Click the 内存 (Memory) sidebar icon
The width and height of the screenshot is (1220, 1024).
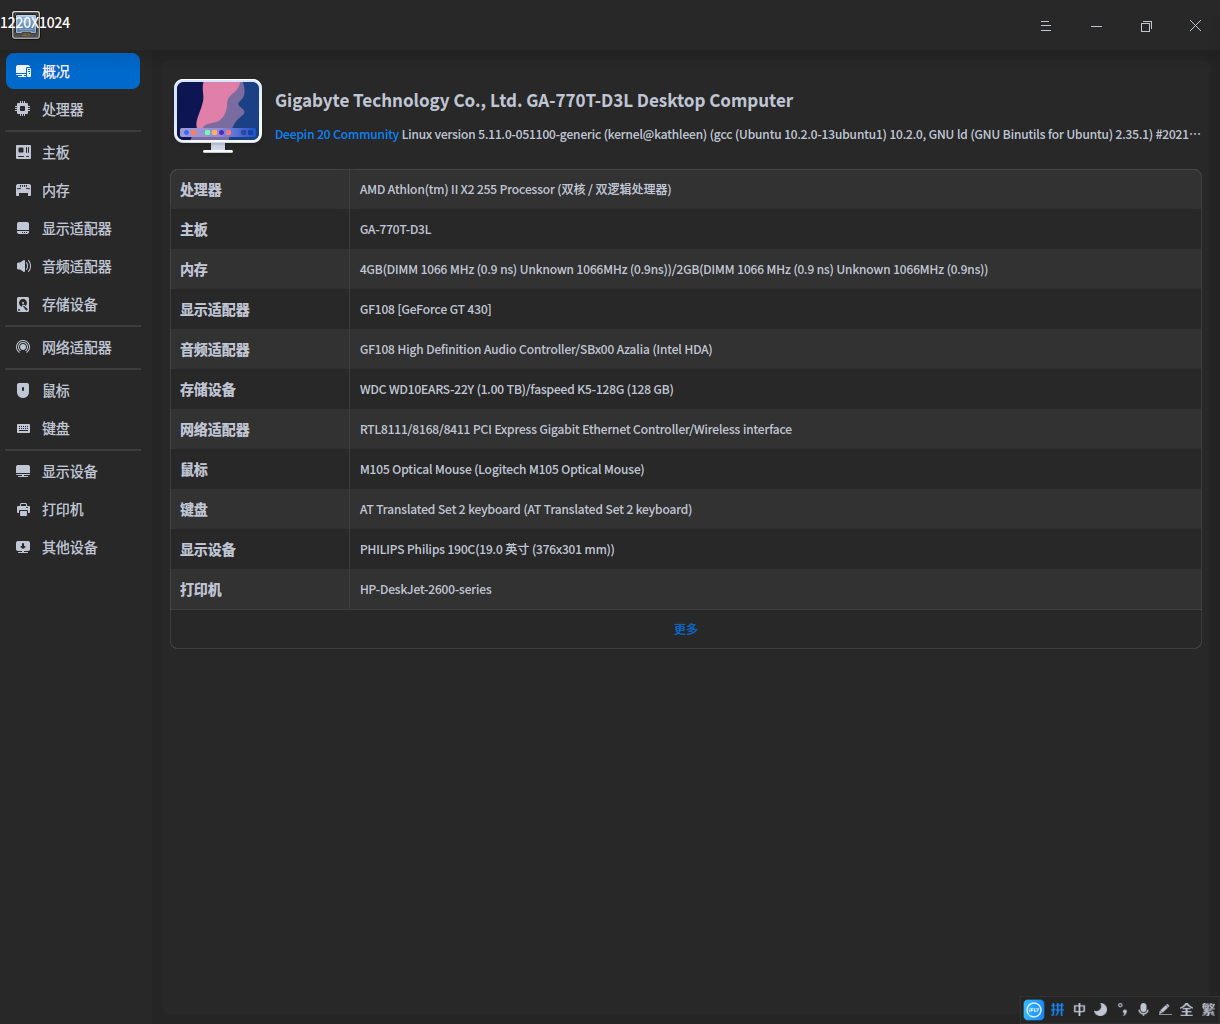click(22, 190)
